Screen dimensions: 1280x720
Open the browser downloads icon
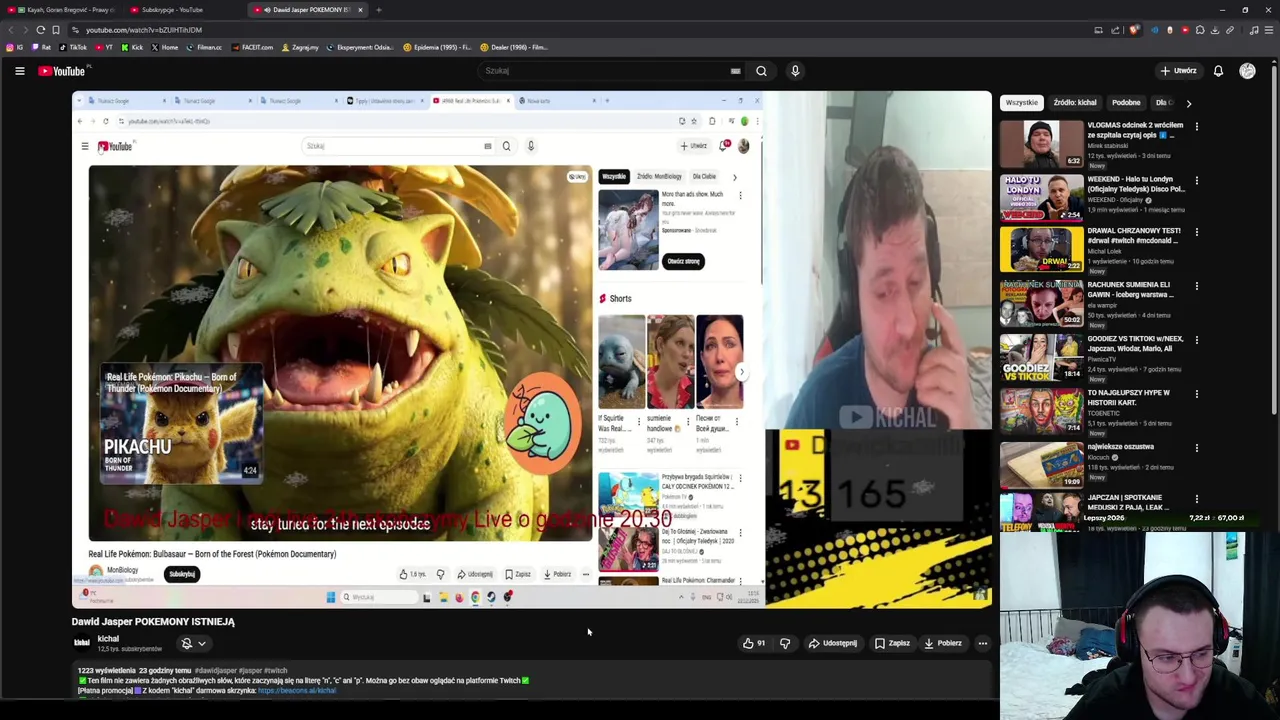(1215, 30)
